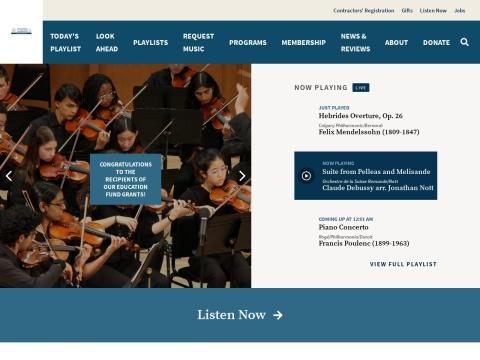Click Claude Debussy arr. Jonathan Nott text

tap(378, 188)
